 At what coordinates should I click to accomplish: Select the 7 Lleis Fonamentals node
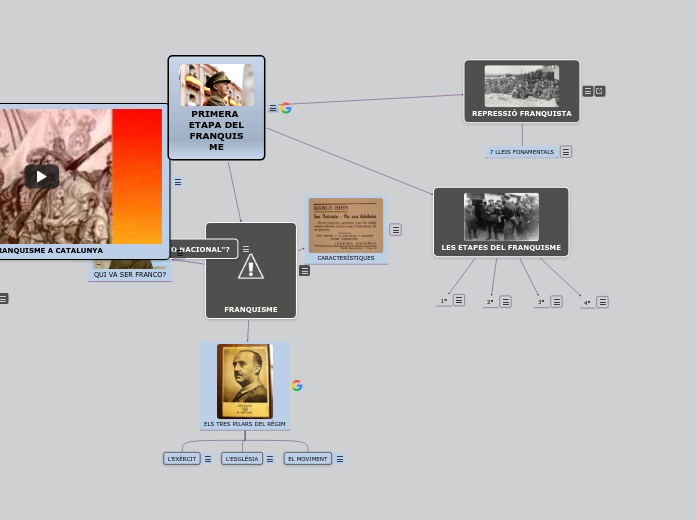pos(522,152)
